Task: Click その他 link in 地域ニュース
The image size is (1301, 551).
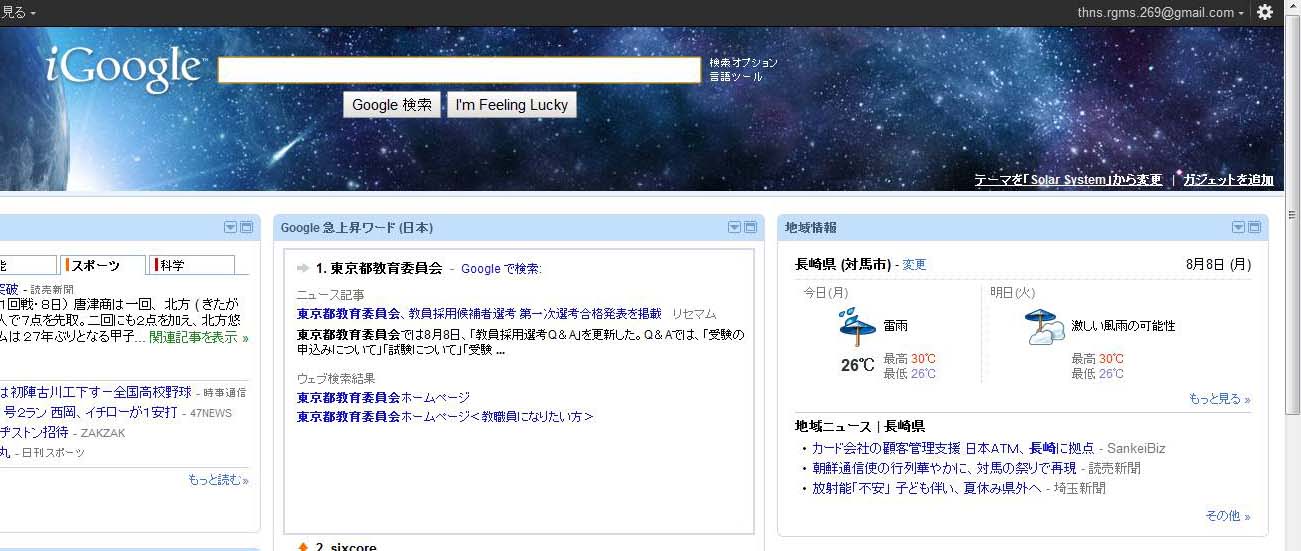Action: (x=1228, y=516)
